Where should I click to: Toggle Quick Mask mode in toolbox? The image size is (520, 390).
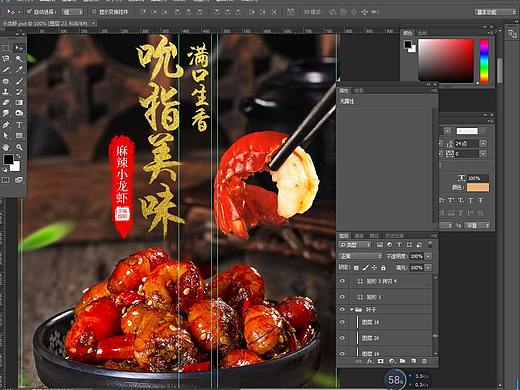click(x=6, y=180)
